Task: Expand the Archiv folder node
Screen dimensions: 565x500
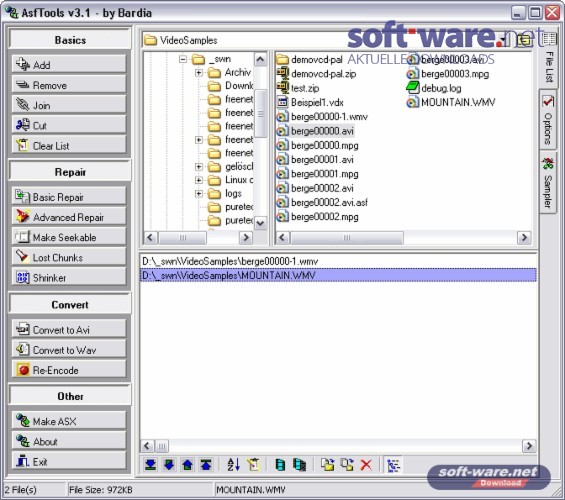Action: pyautogui.click(x=199, y=73)
